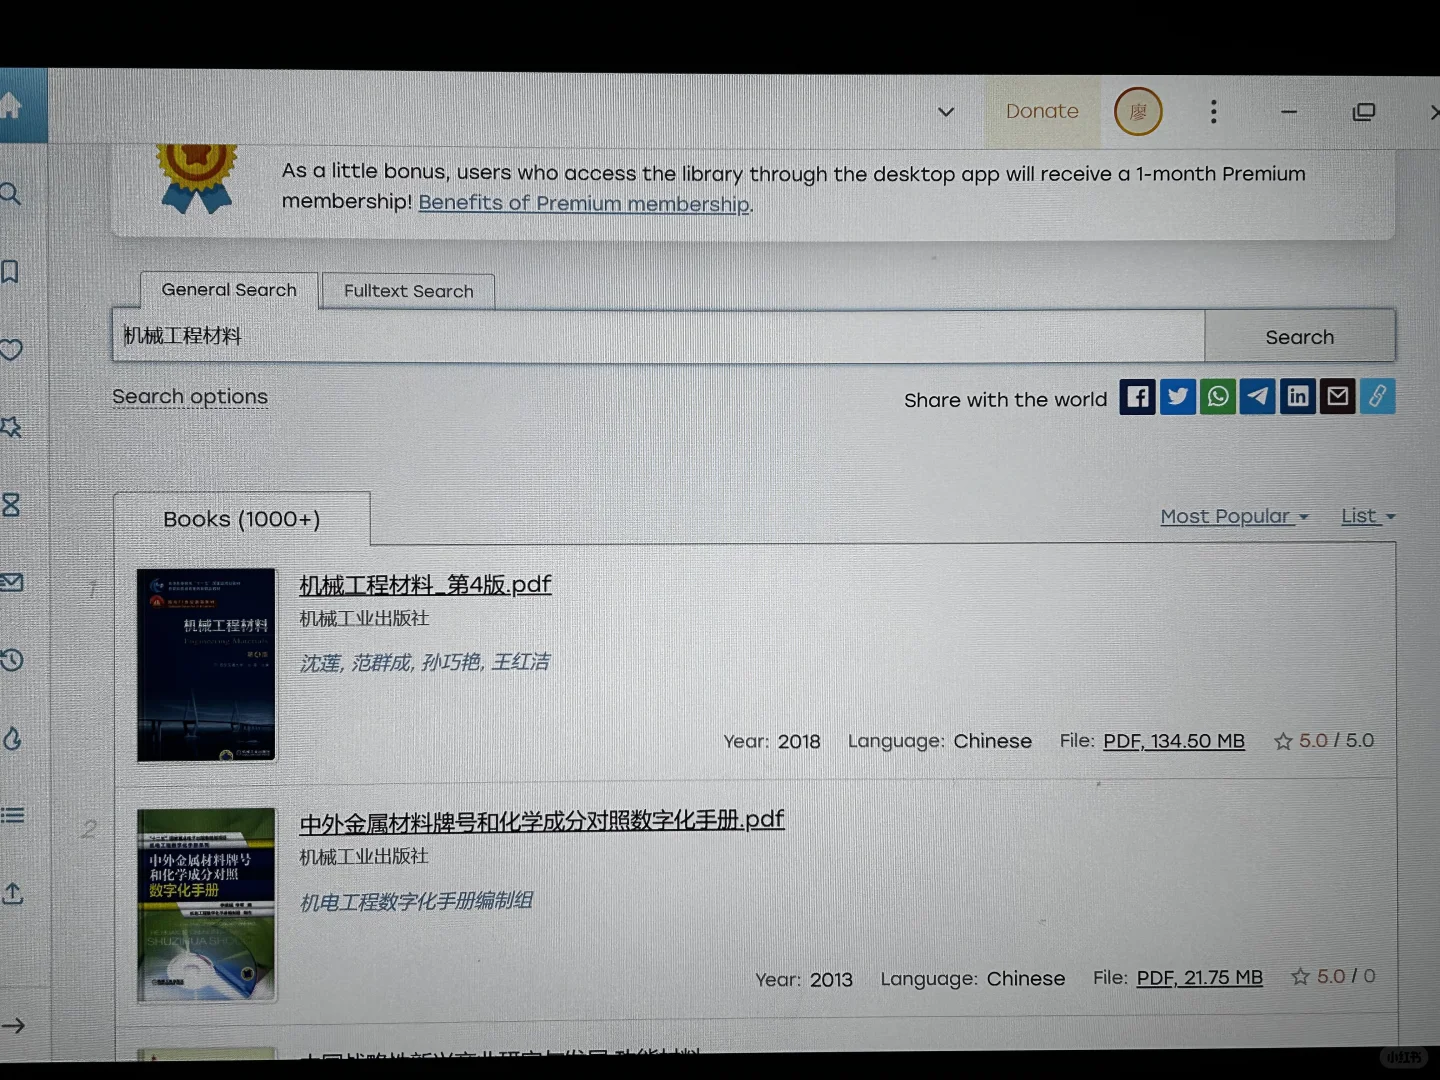1440x1080 pixels.
Task: Share via WhatsApp icon
Action: tap(1217, 397)
